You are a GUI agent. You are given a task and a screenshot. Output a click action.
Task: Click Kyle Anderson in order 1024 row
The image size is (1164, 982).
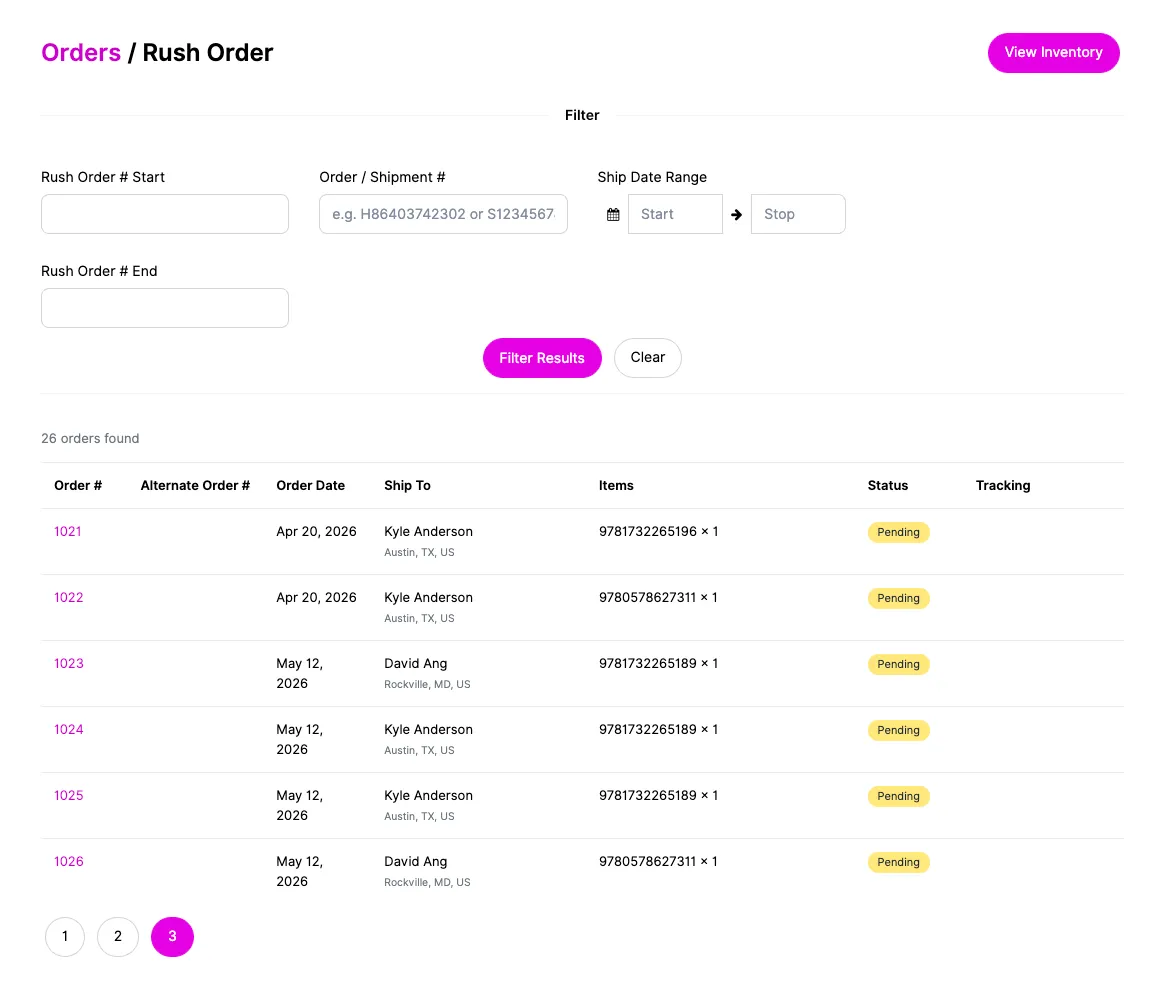coord(428,730)
